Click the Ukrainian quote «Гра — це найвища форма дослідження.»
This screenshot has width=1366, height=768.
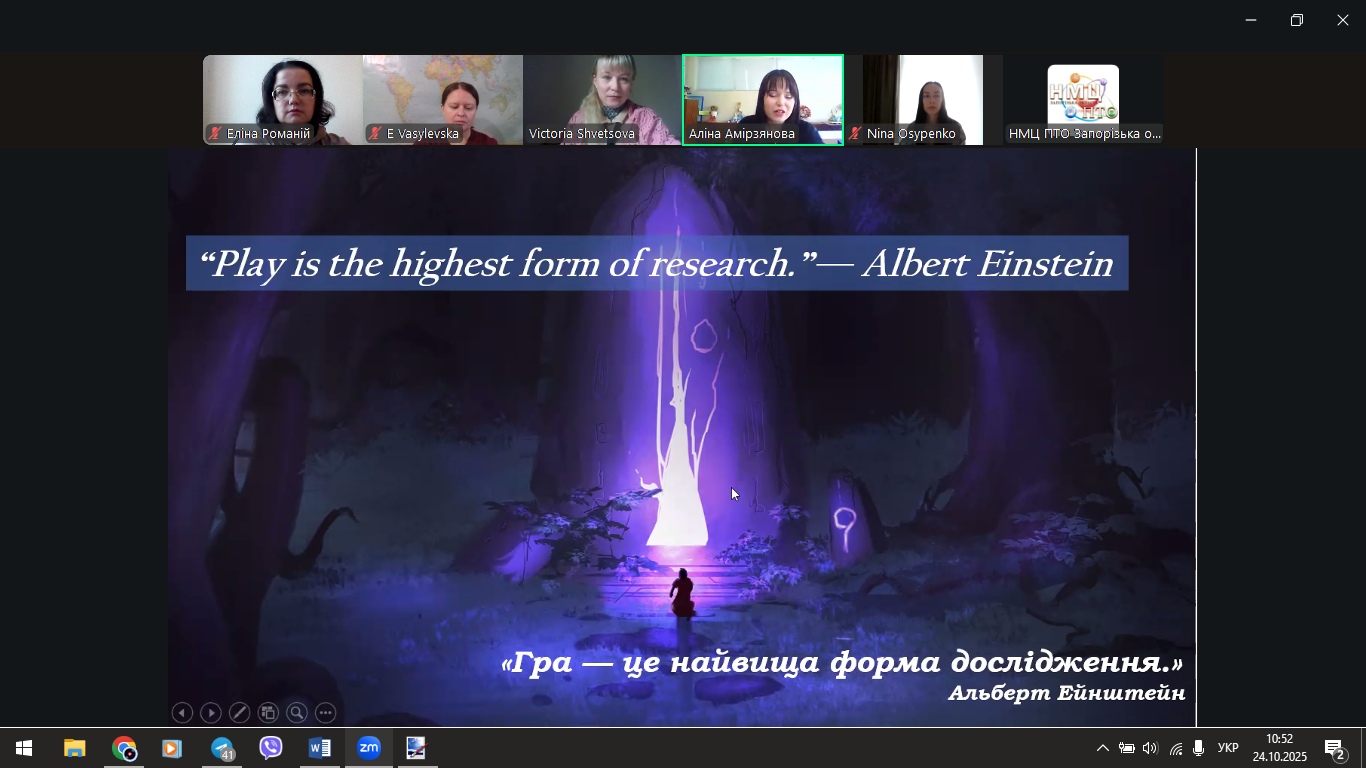(x=842, y=662)
